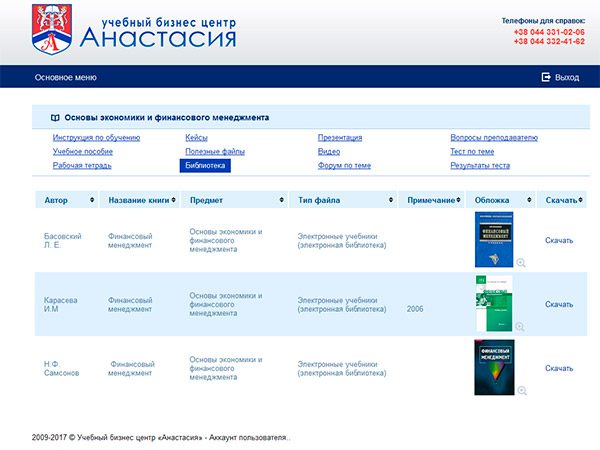600x450 pixels.
Task: Zoom the Басовский book cover with magnifier icon
Action: (x=521, y=263)
